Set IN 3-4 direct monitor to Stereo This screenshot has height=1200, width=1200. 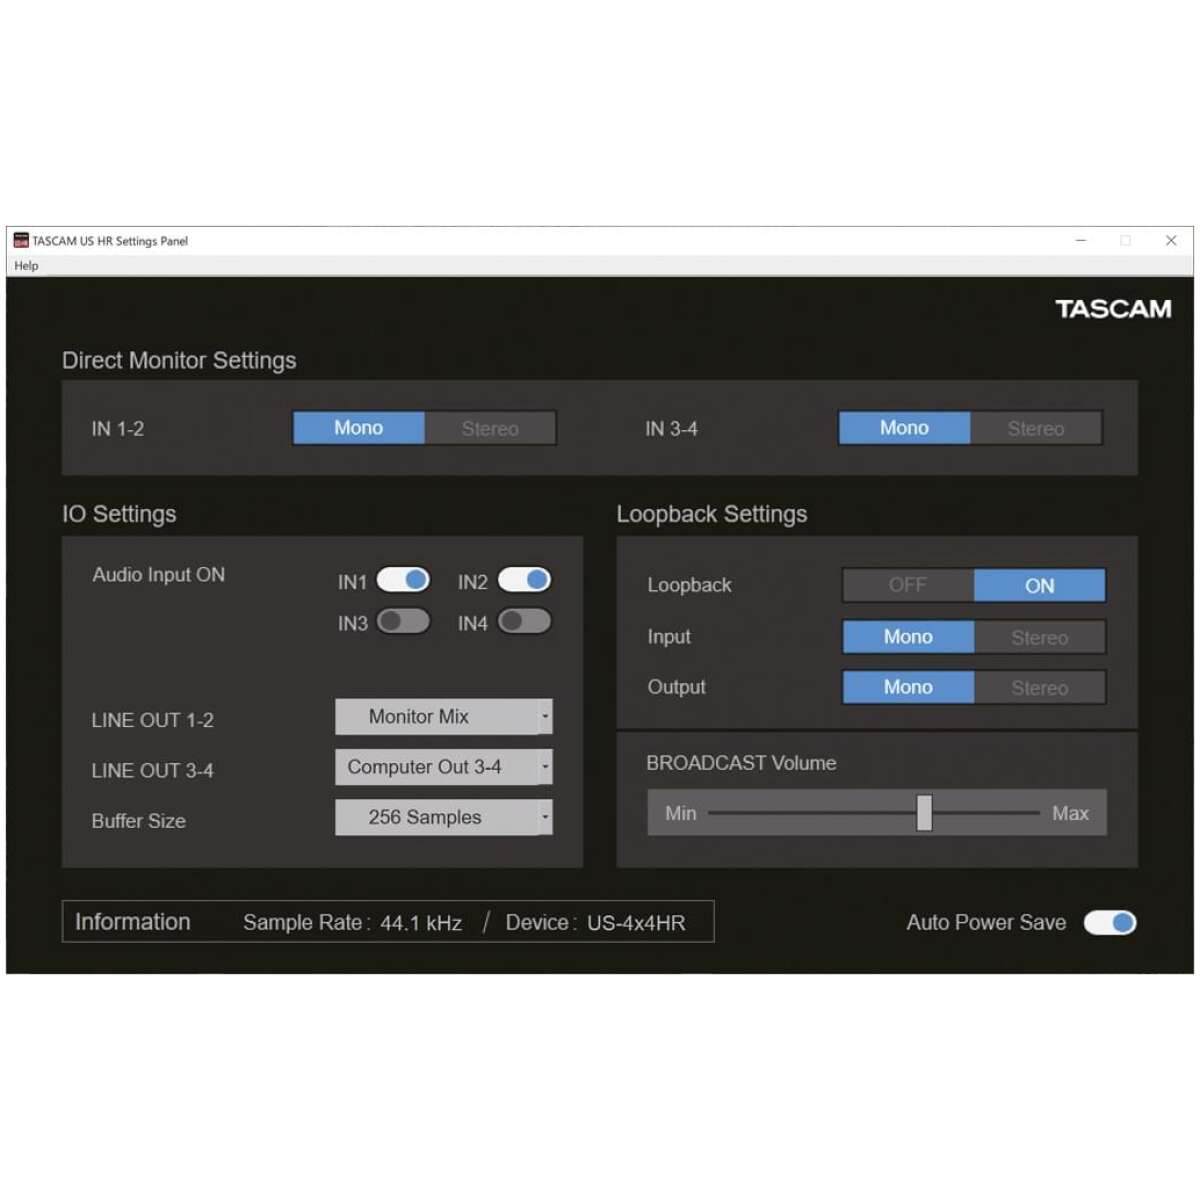click(x=1036, y=428)
